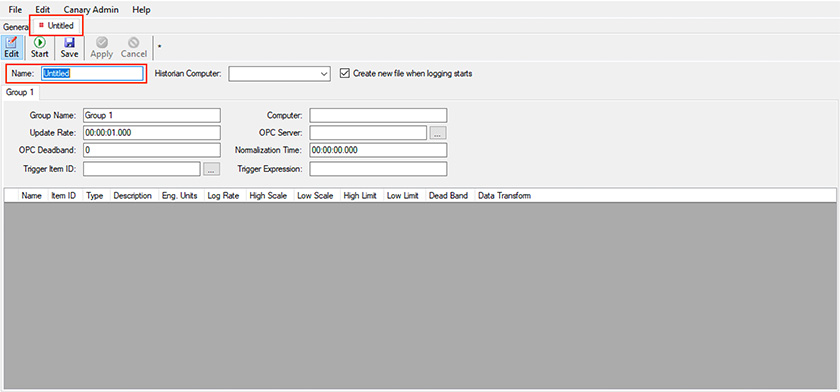The image size is (840, 392).
Task: Start logging with the Start icon
Action: tap(40, 48)
